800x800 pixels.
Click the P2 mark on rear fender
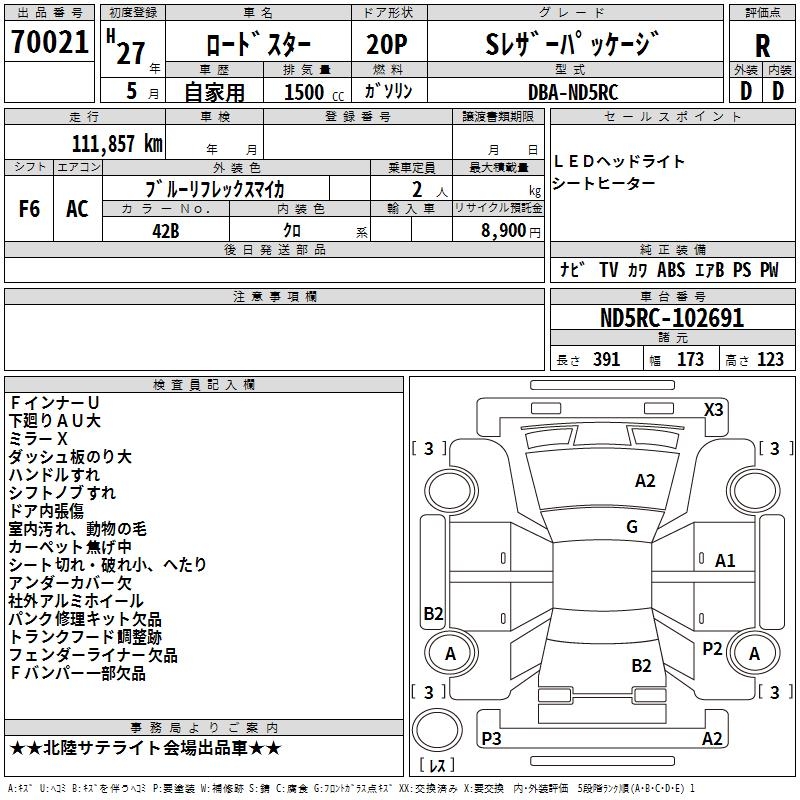tap(712, 649)
